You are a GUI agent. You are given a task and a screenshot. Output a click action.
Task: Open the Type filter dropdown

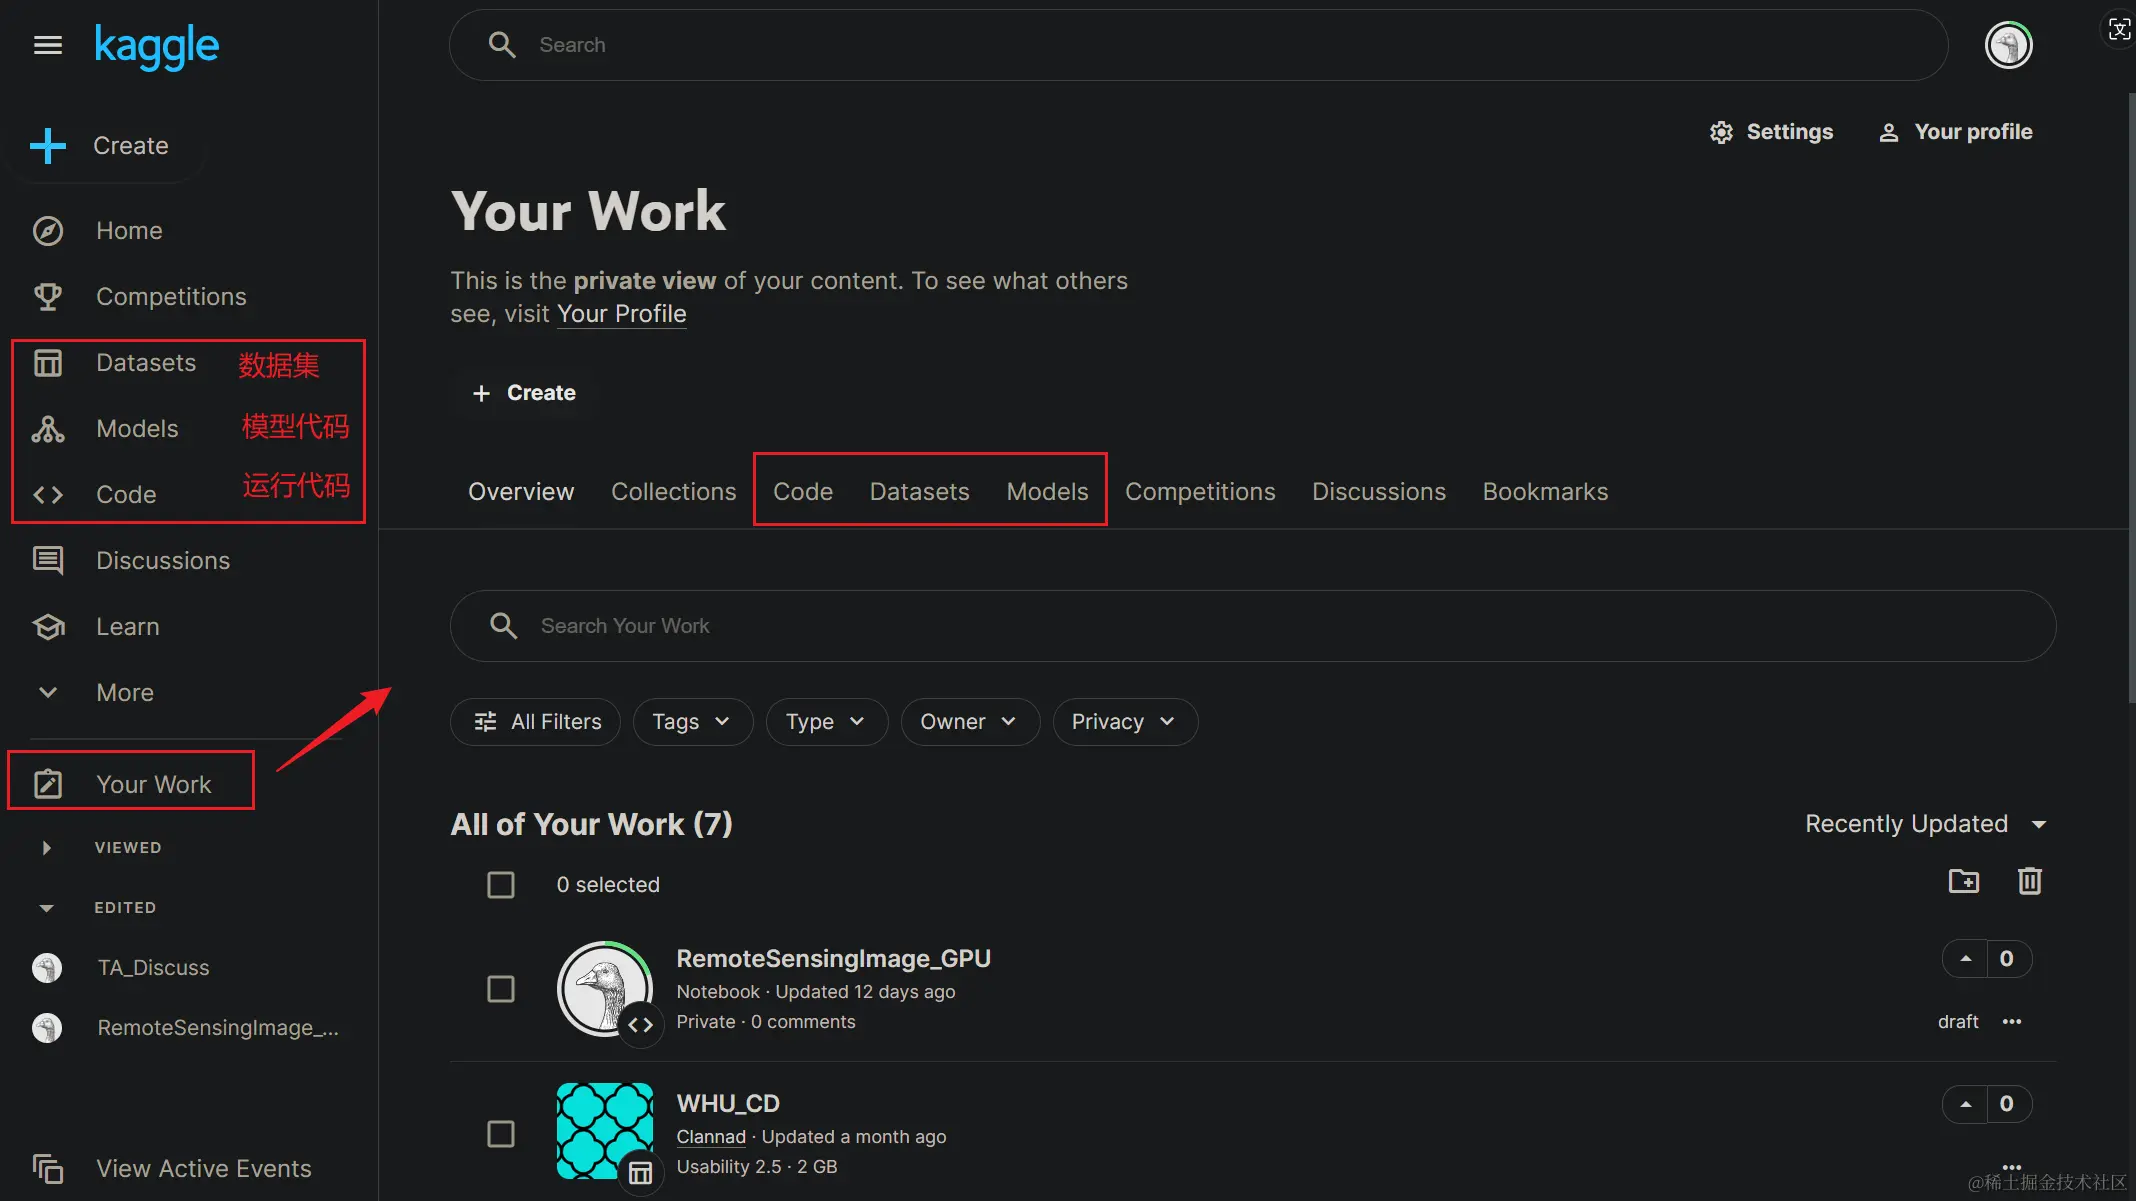click(825, 722)
